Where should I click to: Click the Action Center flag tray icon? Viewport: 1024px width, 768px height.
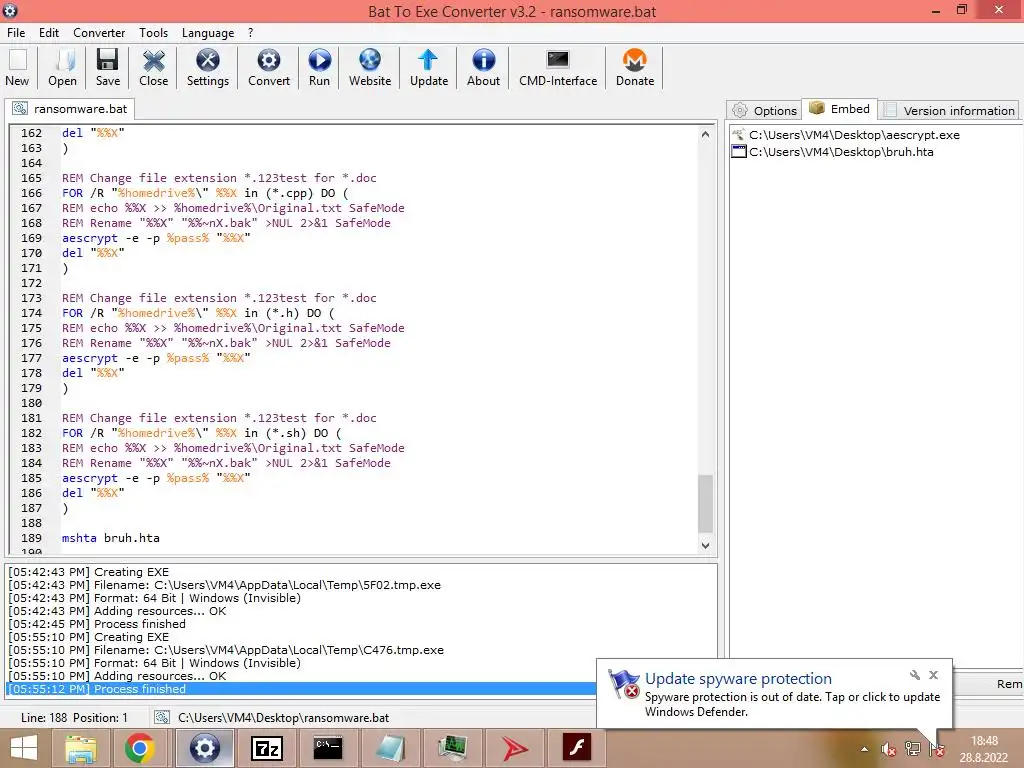936,749
